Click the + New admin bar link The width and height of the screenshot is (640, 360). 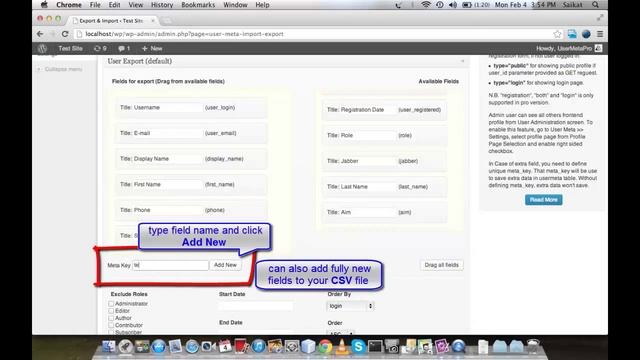click(152, 48)
